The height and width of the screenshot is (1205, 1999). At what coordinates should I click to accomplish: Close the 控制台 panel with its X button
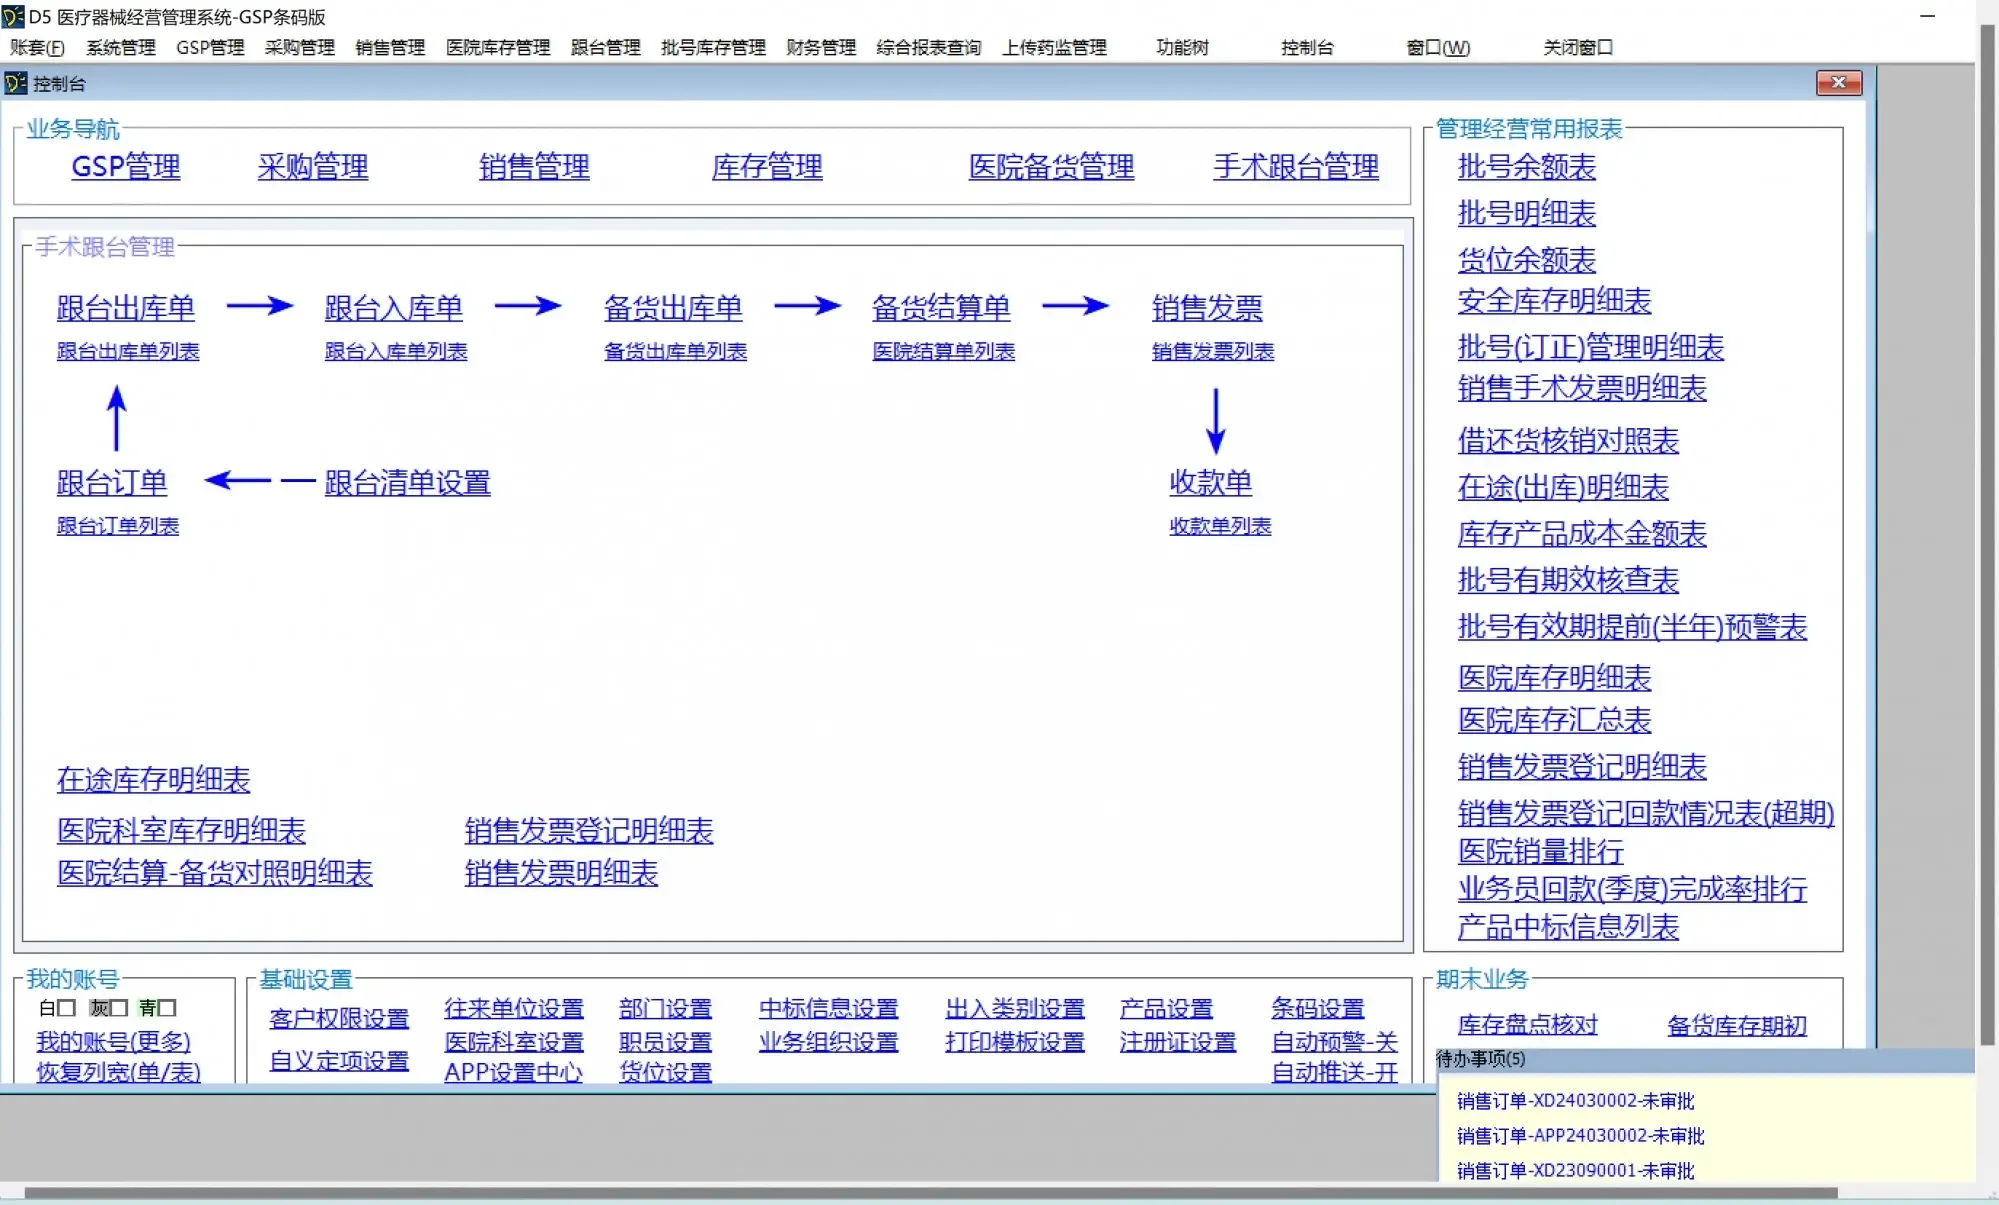(x=1839, y=83)
